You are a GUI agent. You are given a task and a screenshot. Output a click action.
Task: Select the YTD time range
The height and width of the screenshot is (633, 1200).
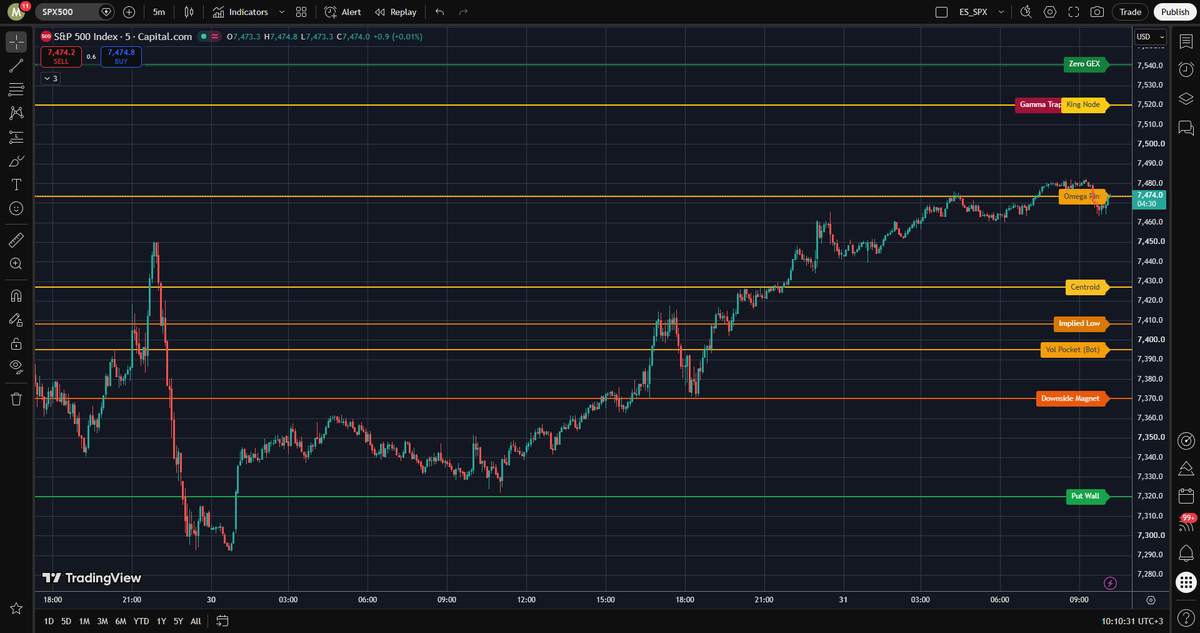(141, 621)
